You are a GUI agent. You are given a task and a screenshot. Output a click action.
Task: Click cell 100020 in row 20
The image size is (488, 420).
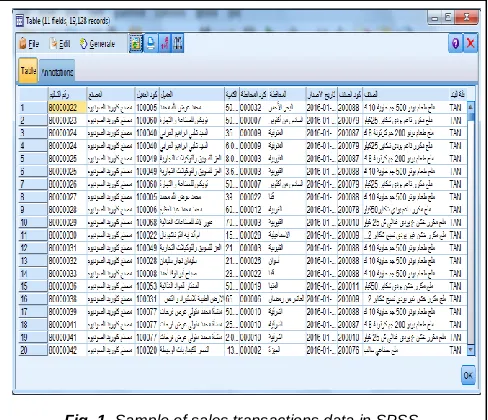[147, 350]
